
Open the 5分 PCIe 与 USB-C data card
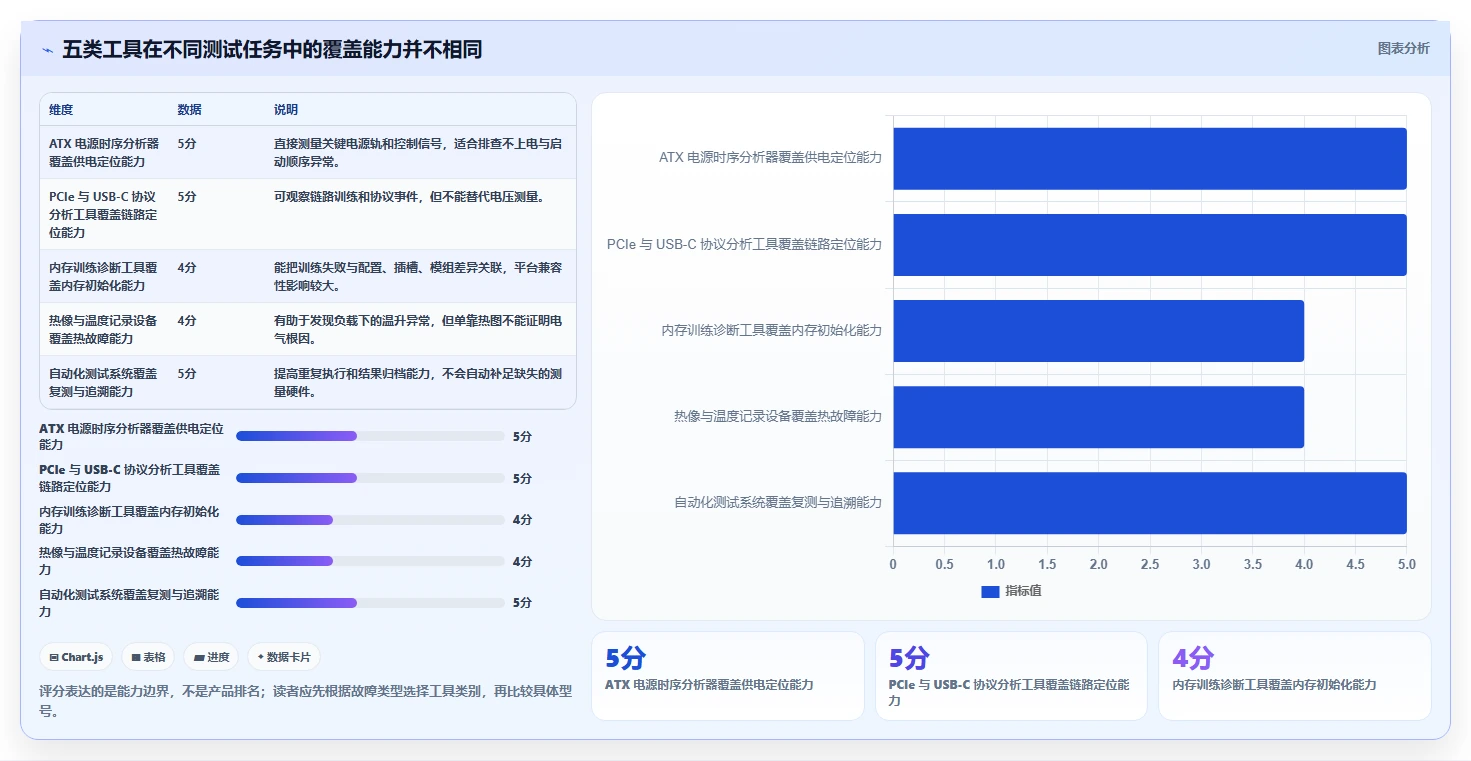(x=1011, y=675)
